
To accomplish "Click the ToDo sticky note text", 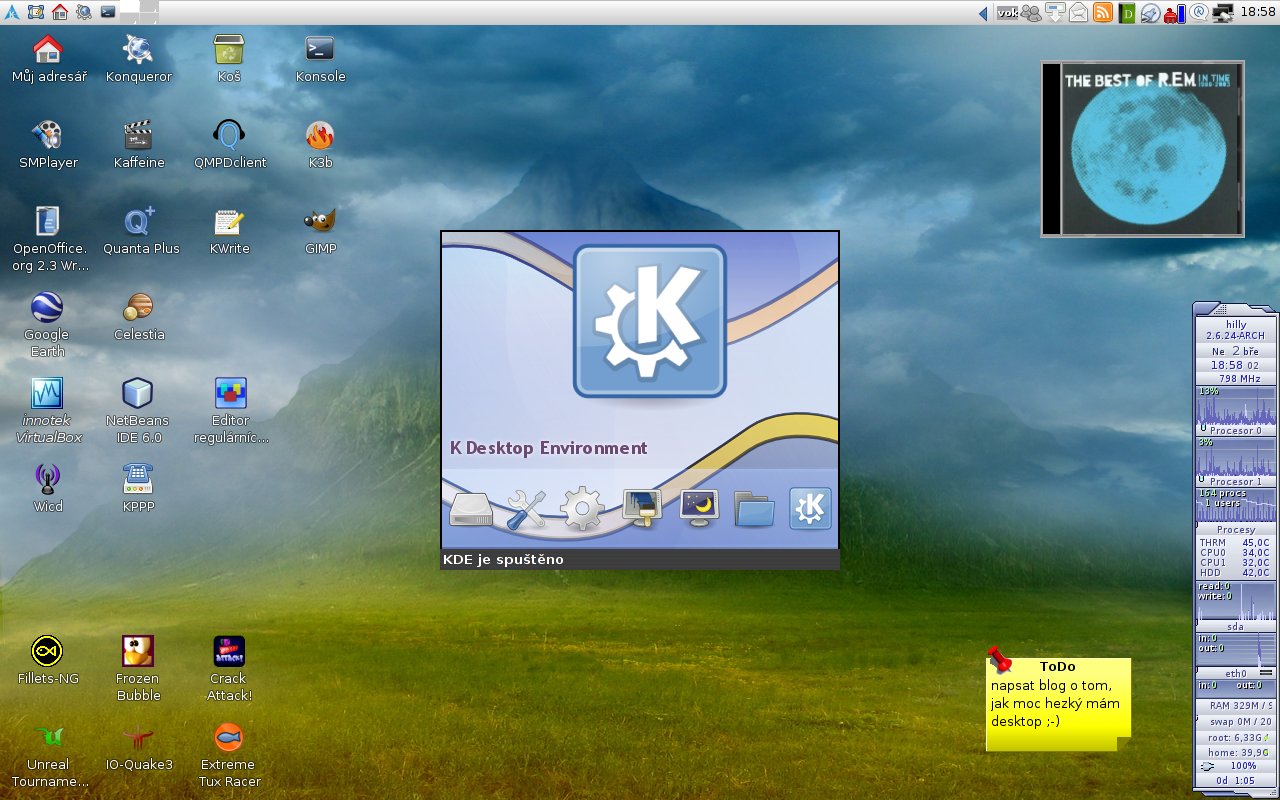I will (1055, 703).
